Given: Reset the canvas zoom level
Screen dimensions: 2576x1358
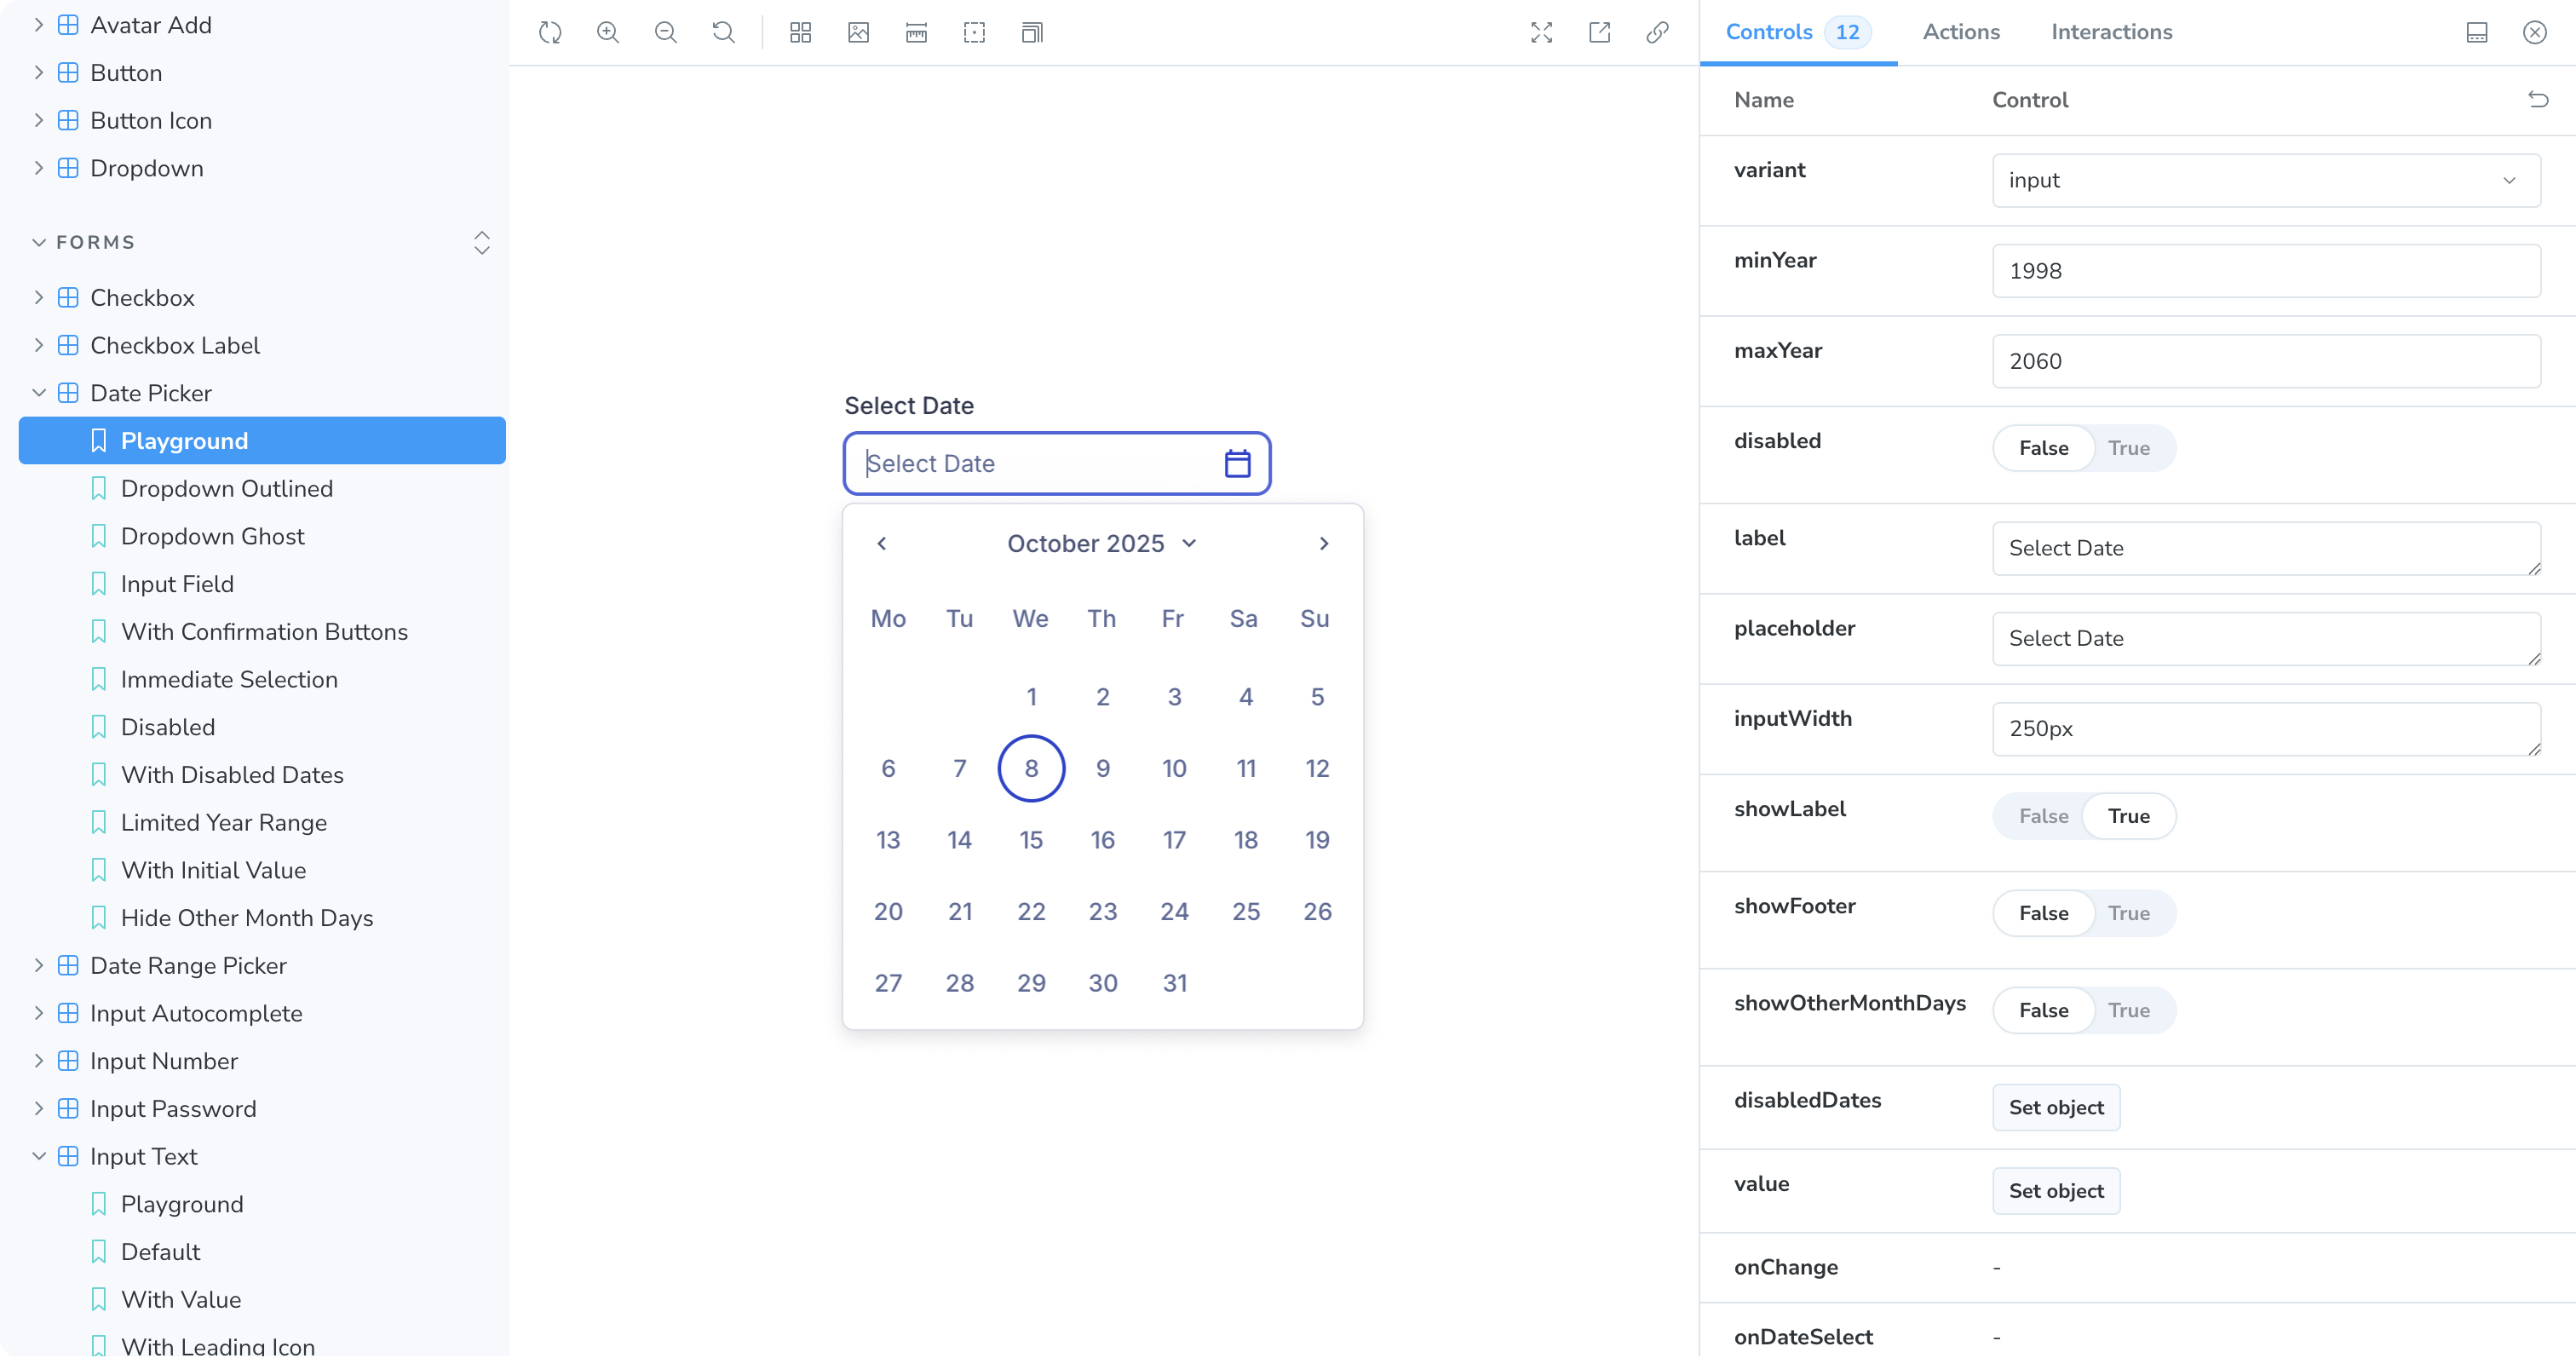Looking at the screenshot, I should click(x=723, y=32).
